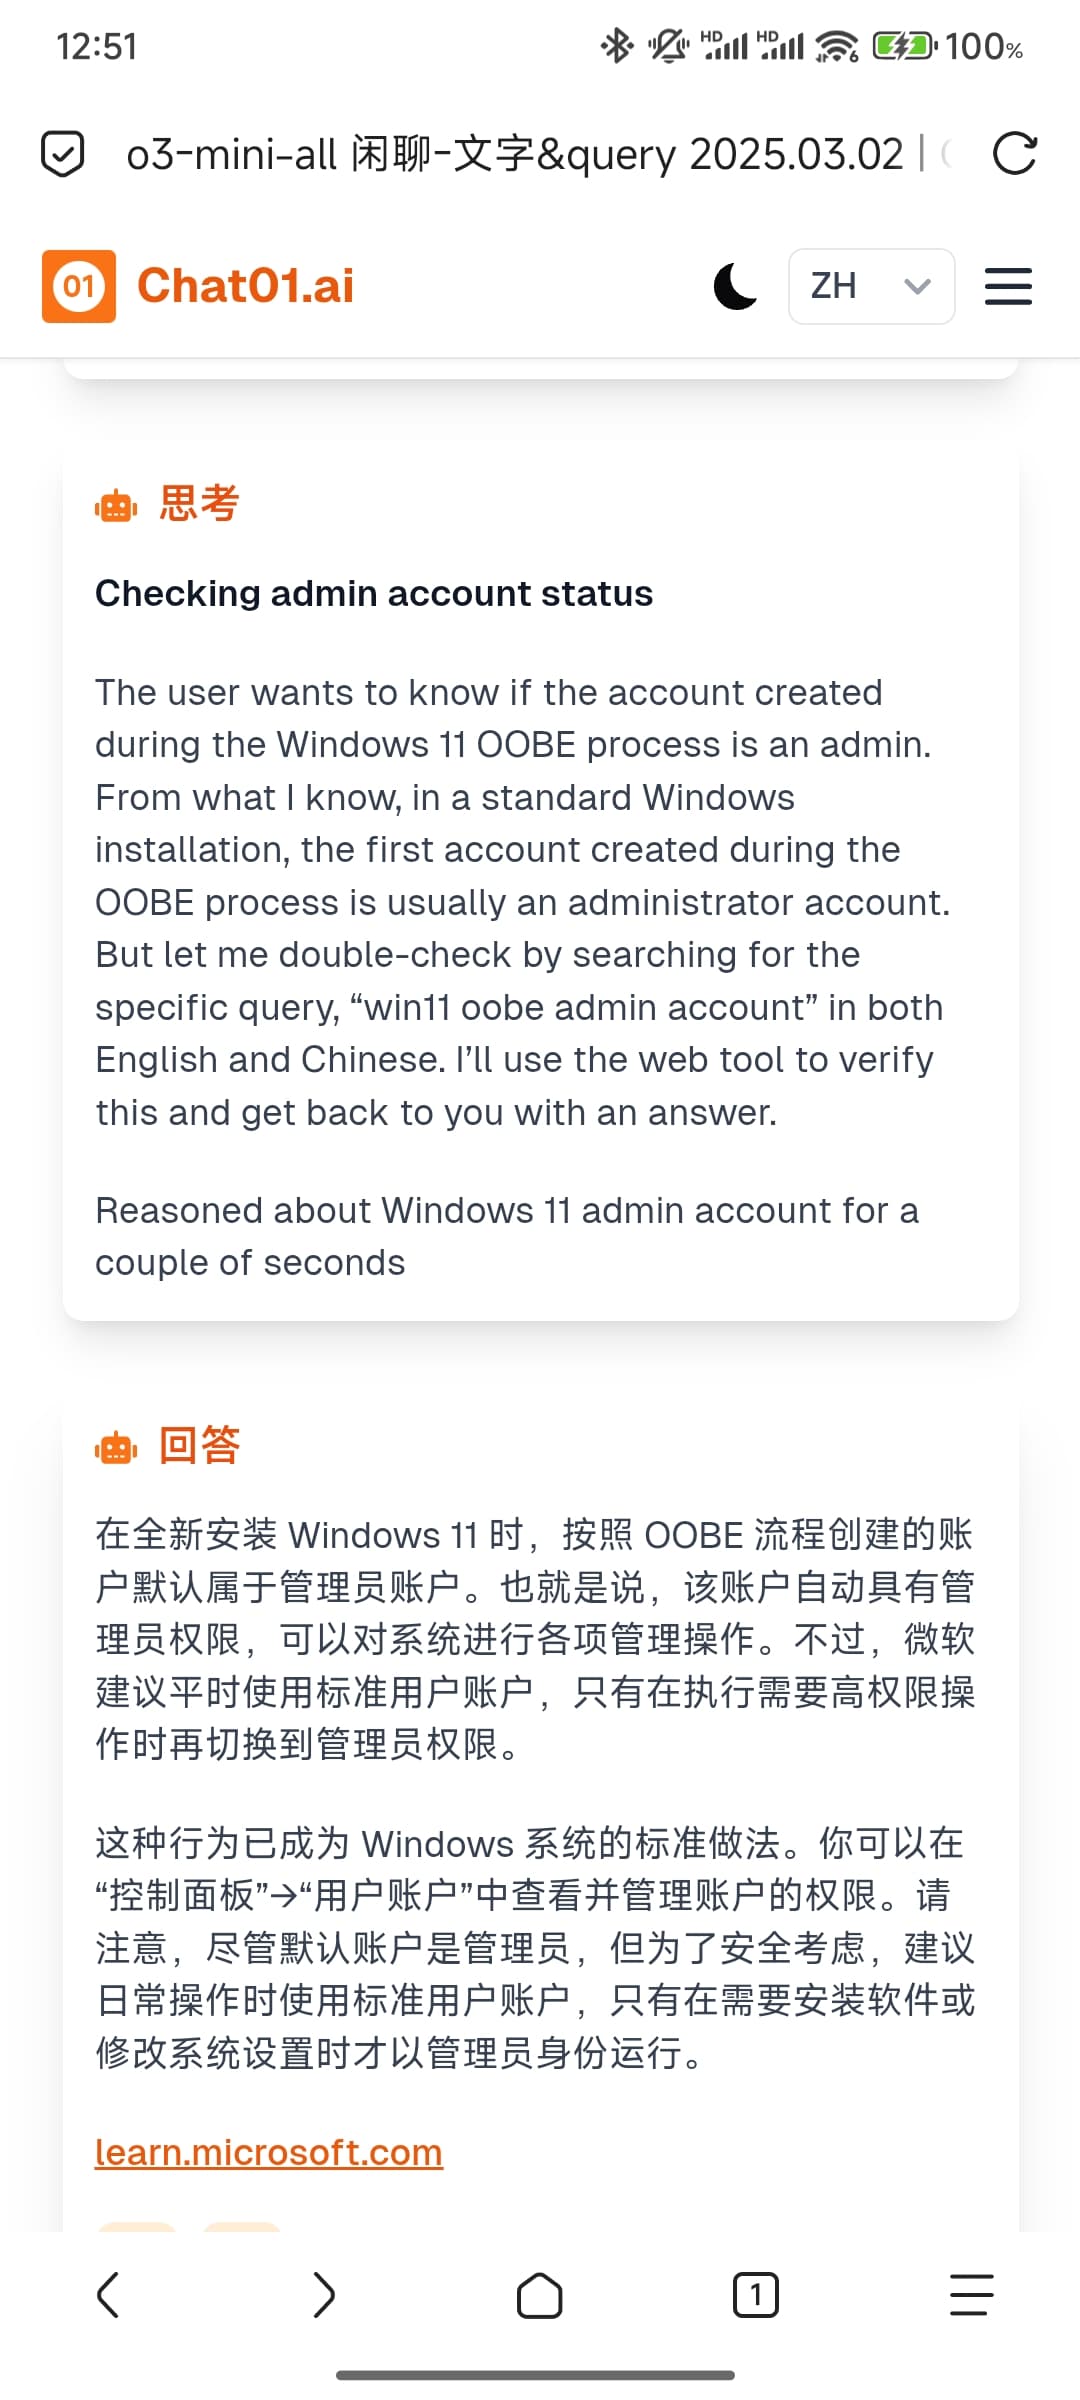1080x2400 pixels.
Task: Click the 回答 section heading
Action: point(199,1445)
